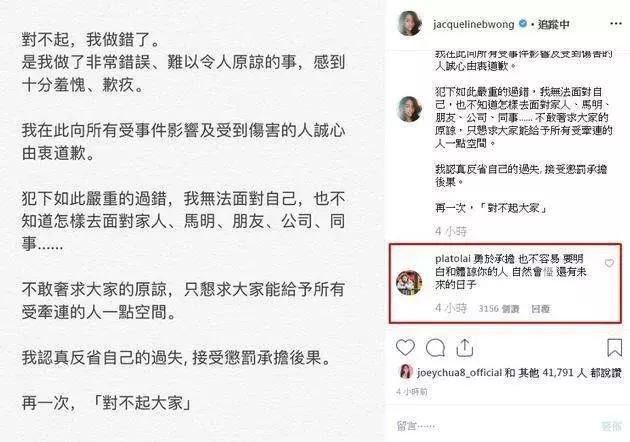The height and width of the screenshot is (442, 630).
Task: Click verified badge next to jacquelinebwong
Action: coord(522,24)
